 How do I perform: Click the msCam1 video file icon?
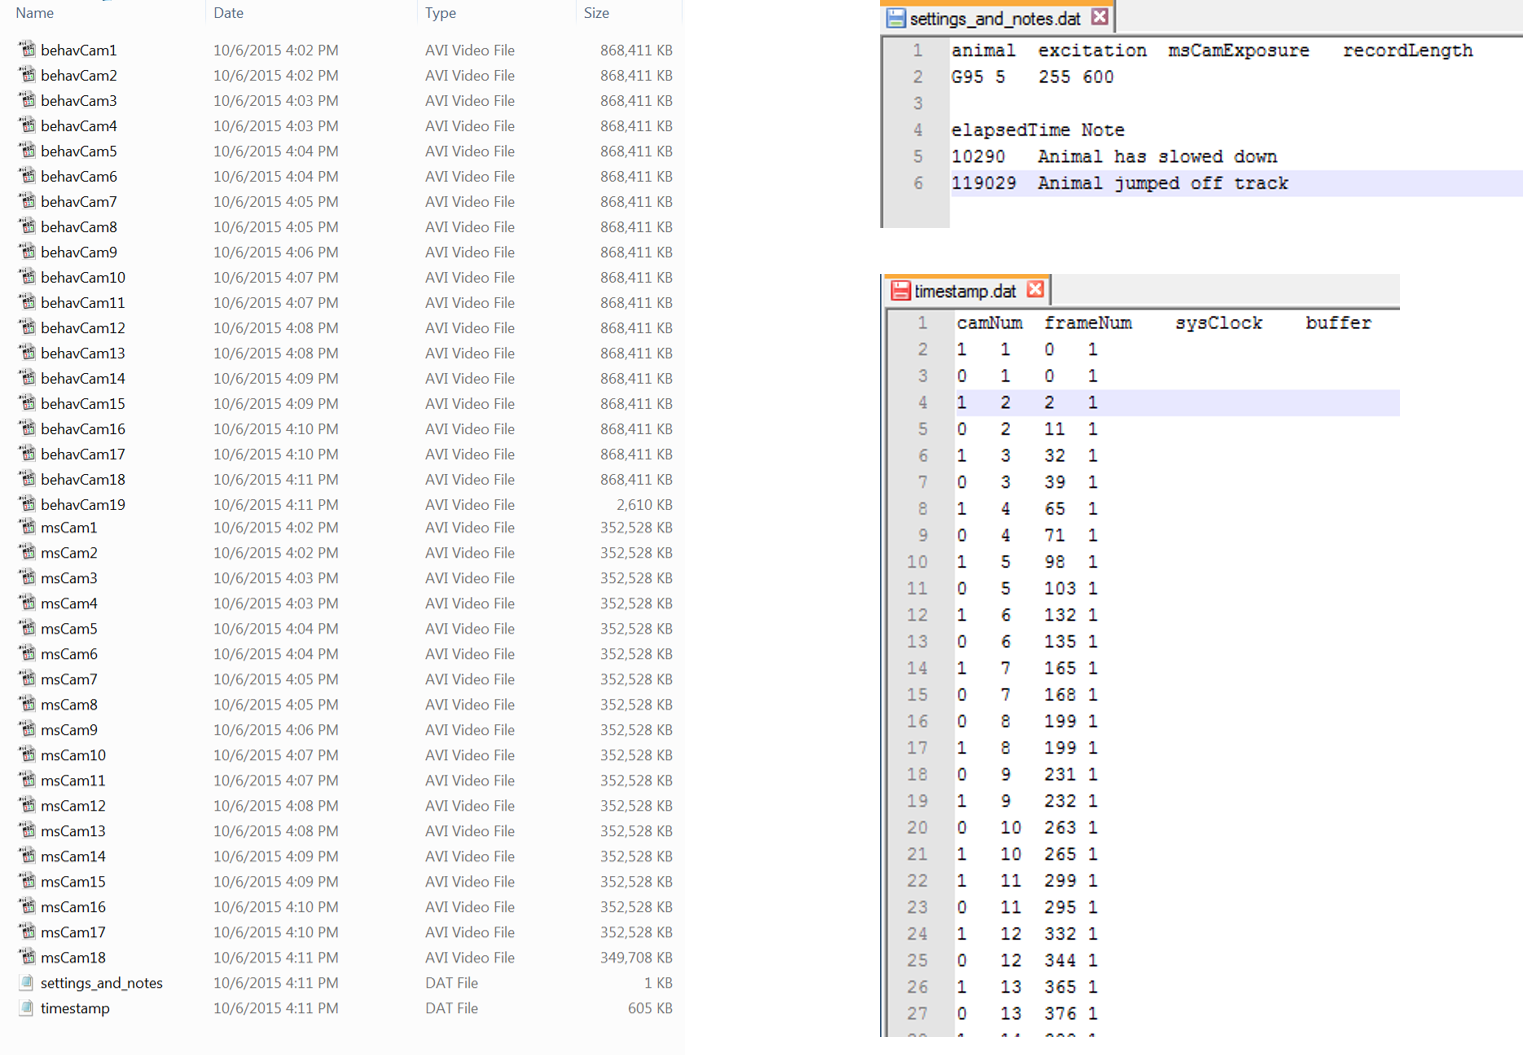[x=27, y=527]
